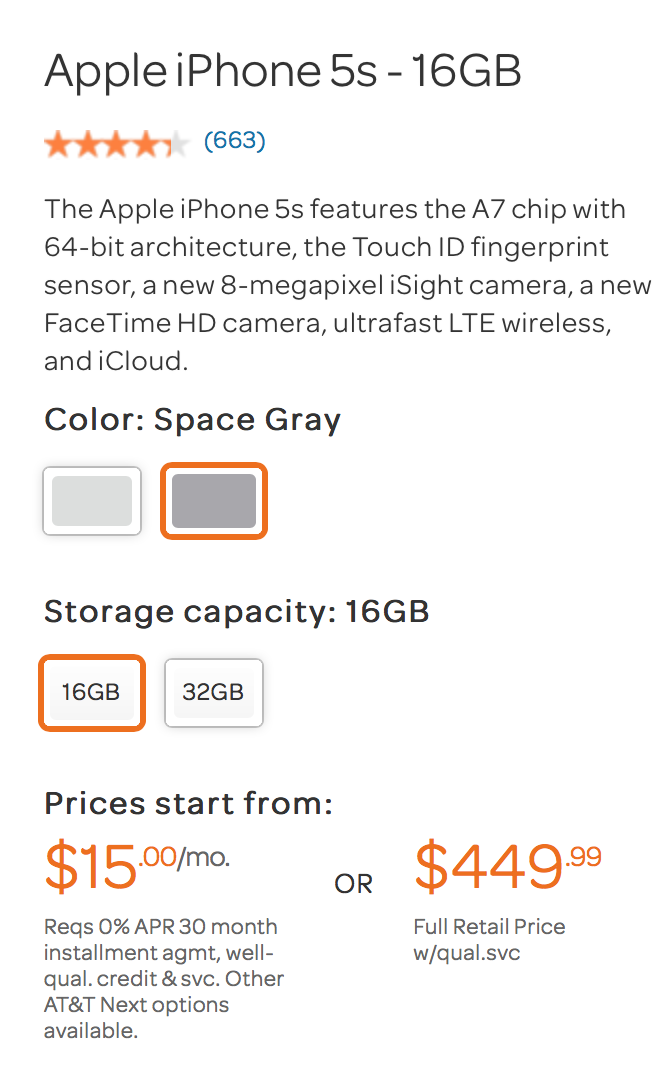The height and width of the screenshot is (1072, 672).
Task: Select the $15.00/mo. installment price
Action: (x=136, y=866)
